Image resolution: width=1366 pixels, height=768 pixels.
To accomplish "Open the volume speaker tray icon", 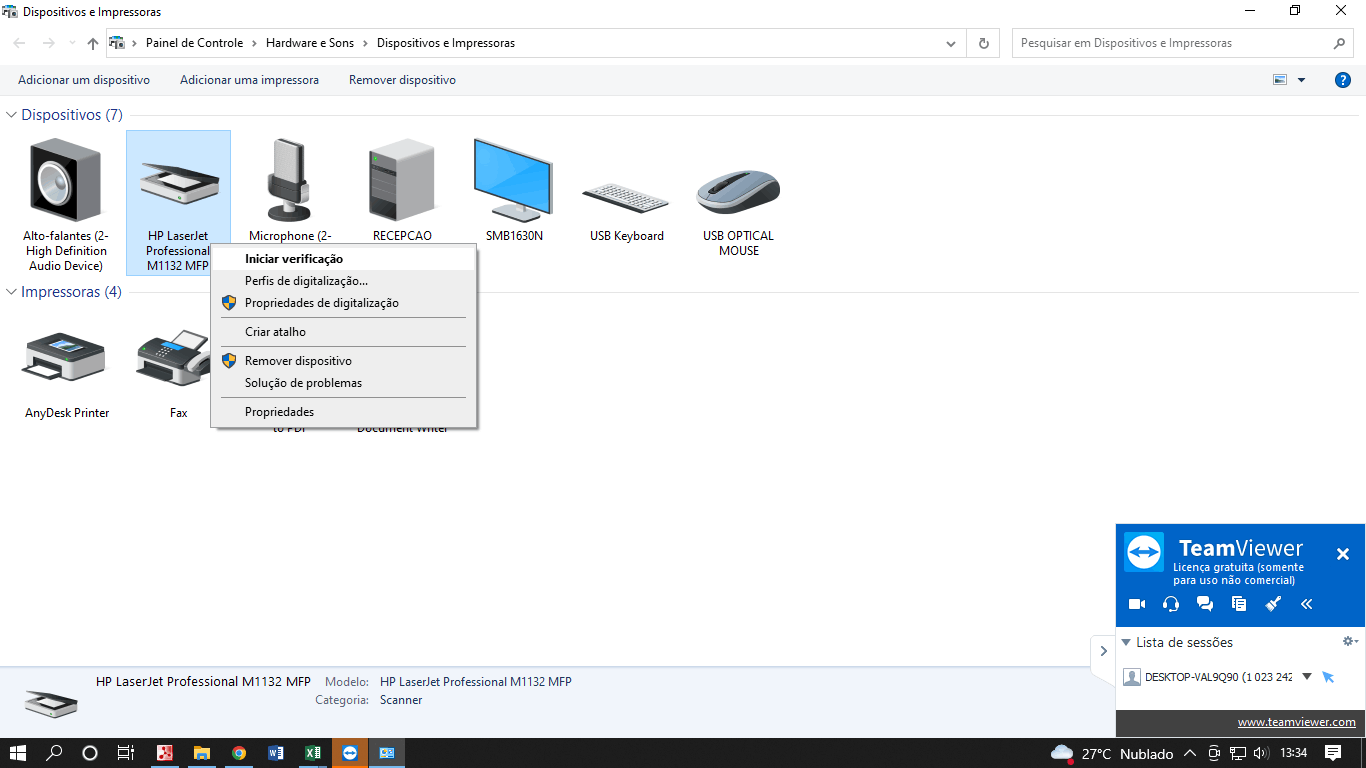I will [x=1260, y=753].
